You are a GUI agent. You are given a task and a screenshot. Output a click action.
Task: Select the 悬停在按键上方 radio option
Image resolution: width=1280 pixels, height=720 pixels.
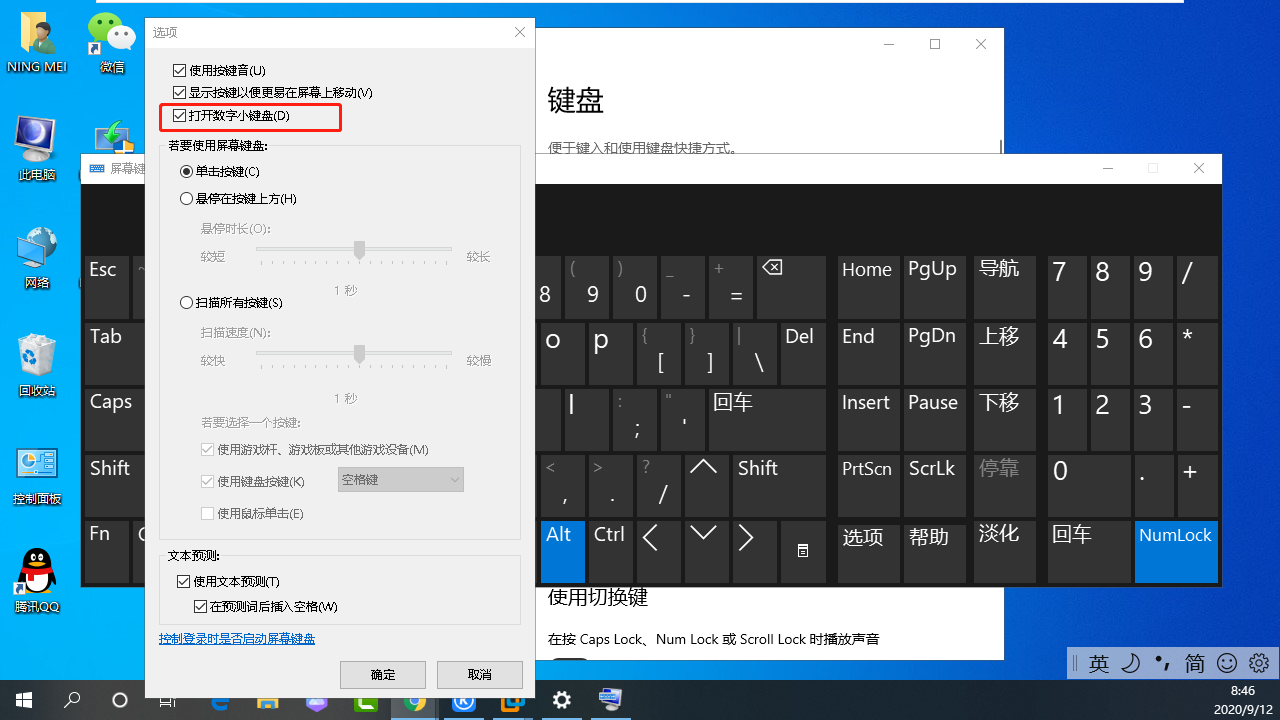tap(186, 198)
